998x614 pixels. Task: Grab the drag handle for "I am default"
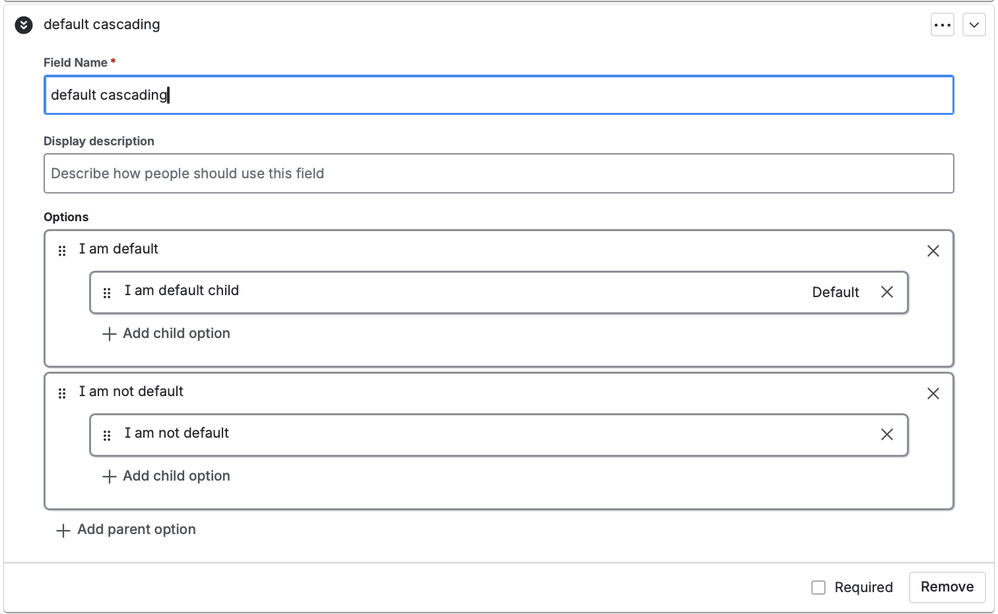pyautogui.click(x=62, y=251)
